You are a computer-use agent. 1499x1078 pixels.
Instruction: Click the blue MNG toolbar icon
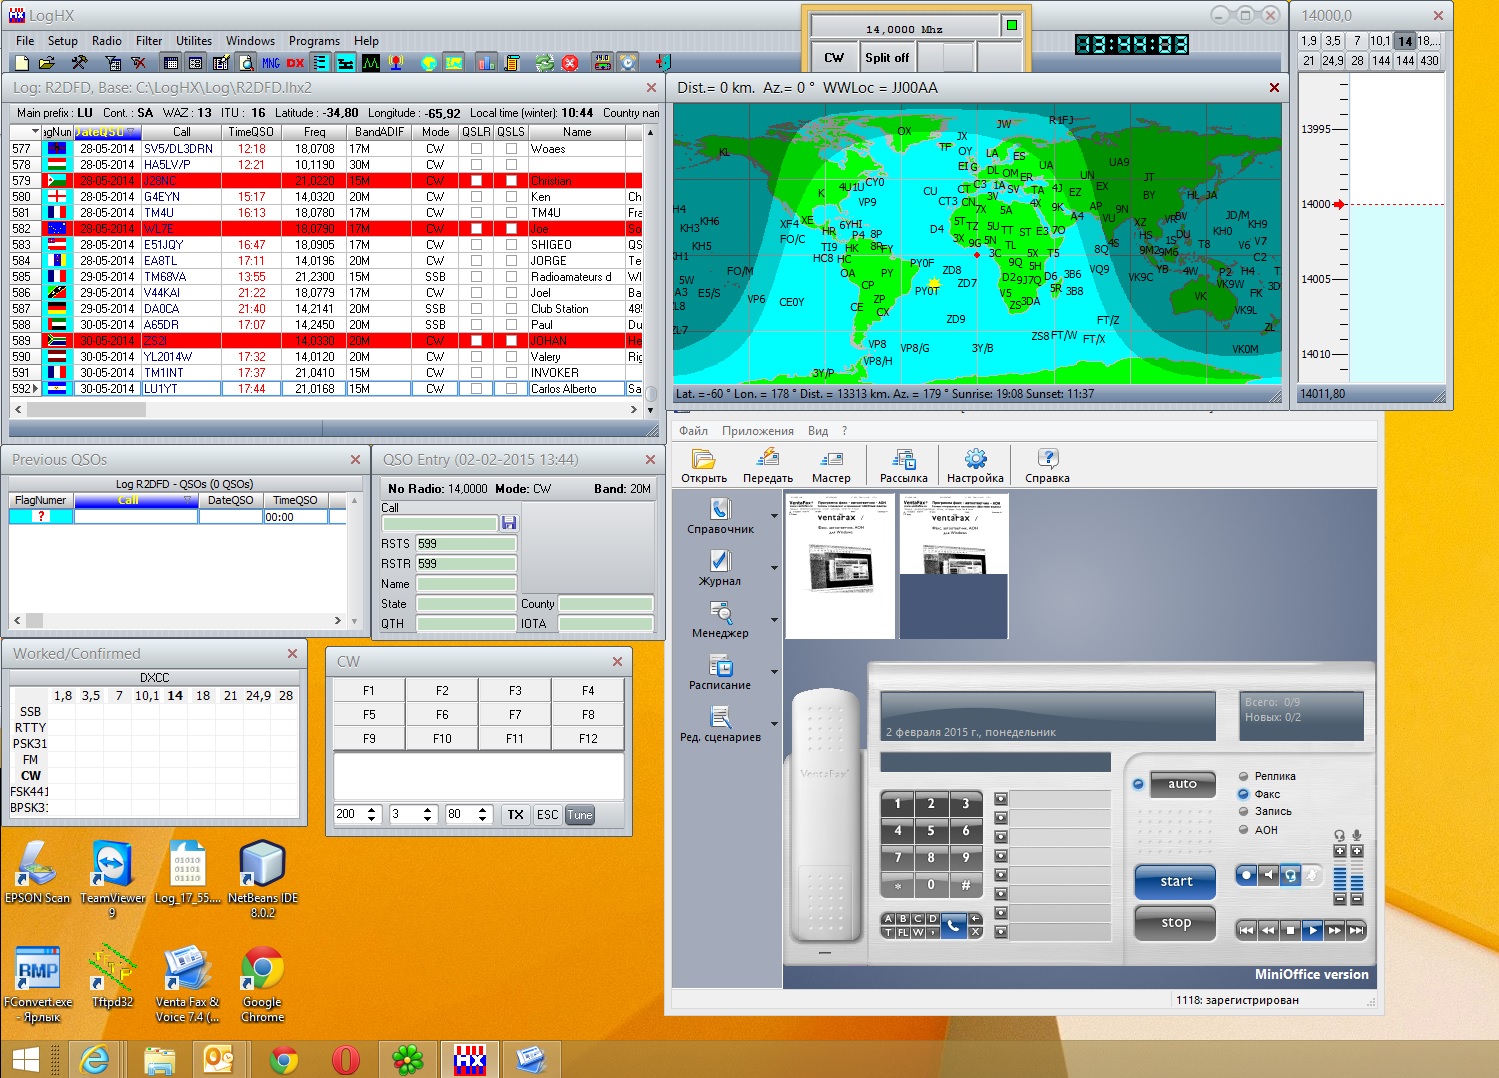[x=271, y=62]
